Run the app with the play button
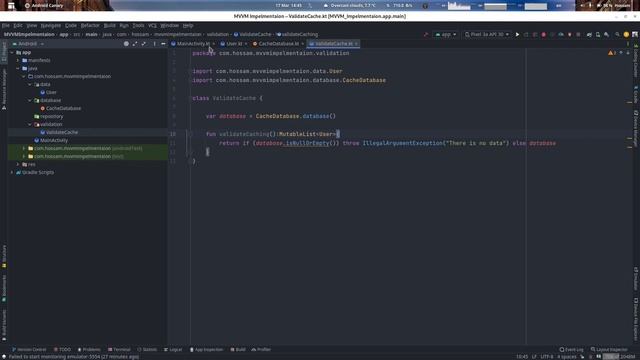Screen dimensions: 640x360 point(517,35)
